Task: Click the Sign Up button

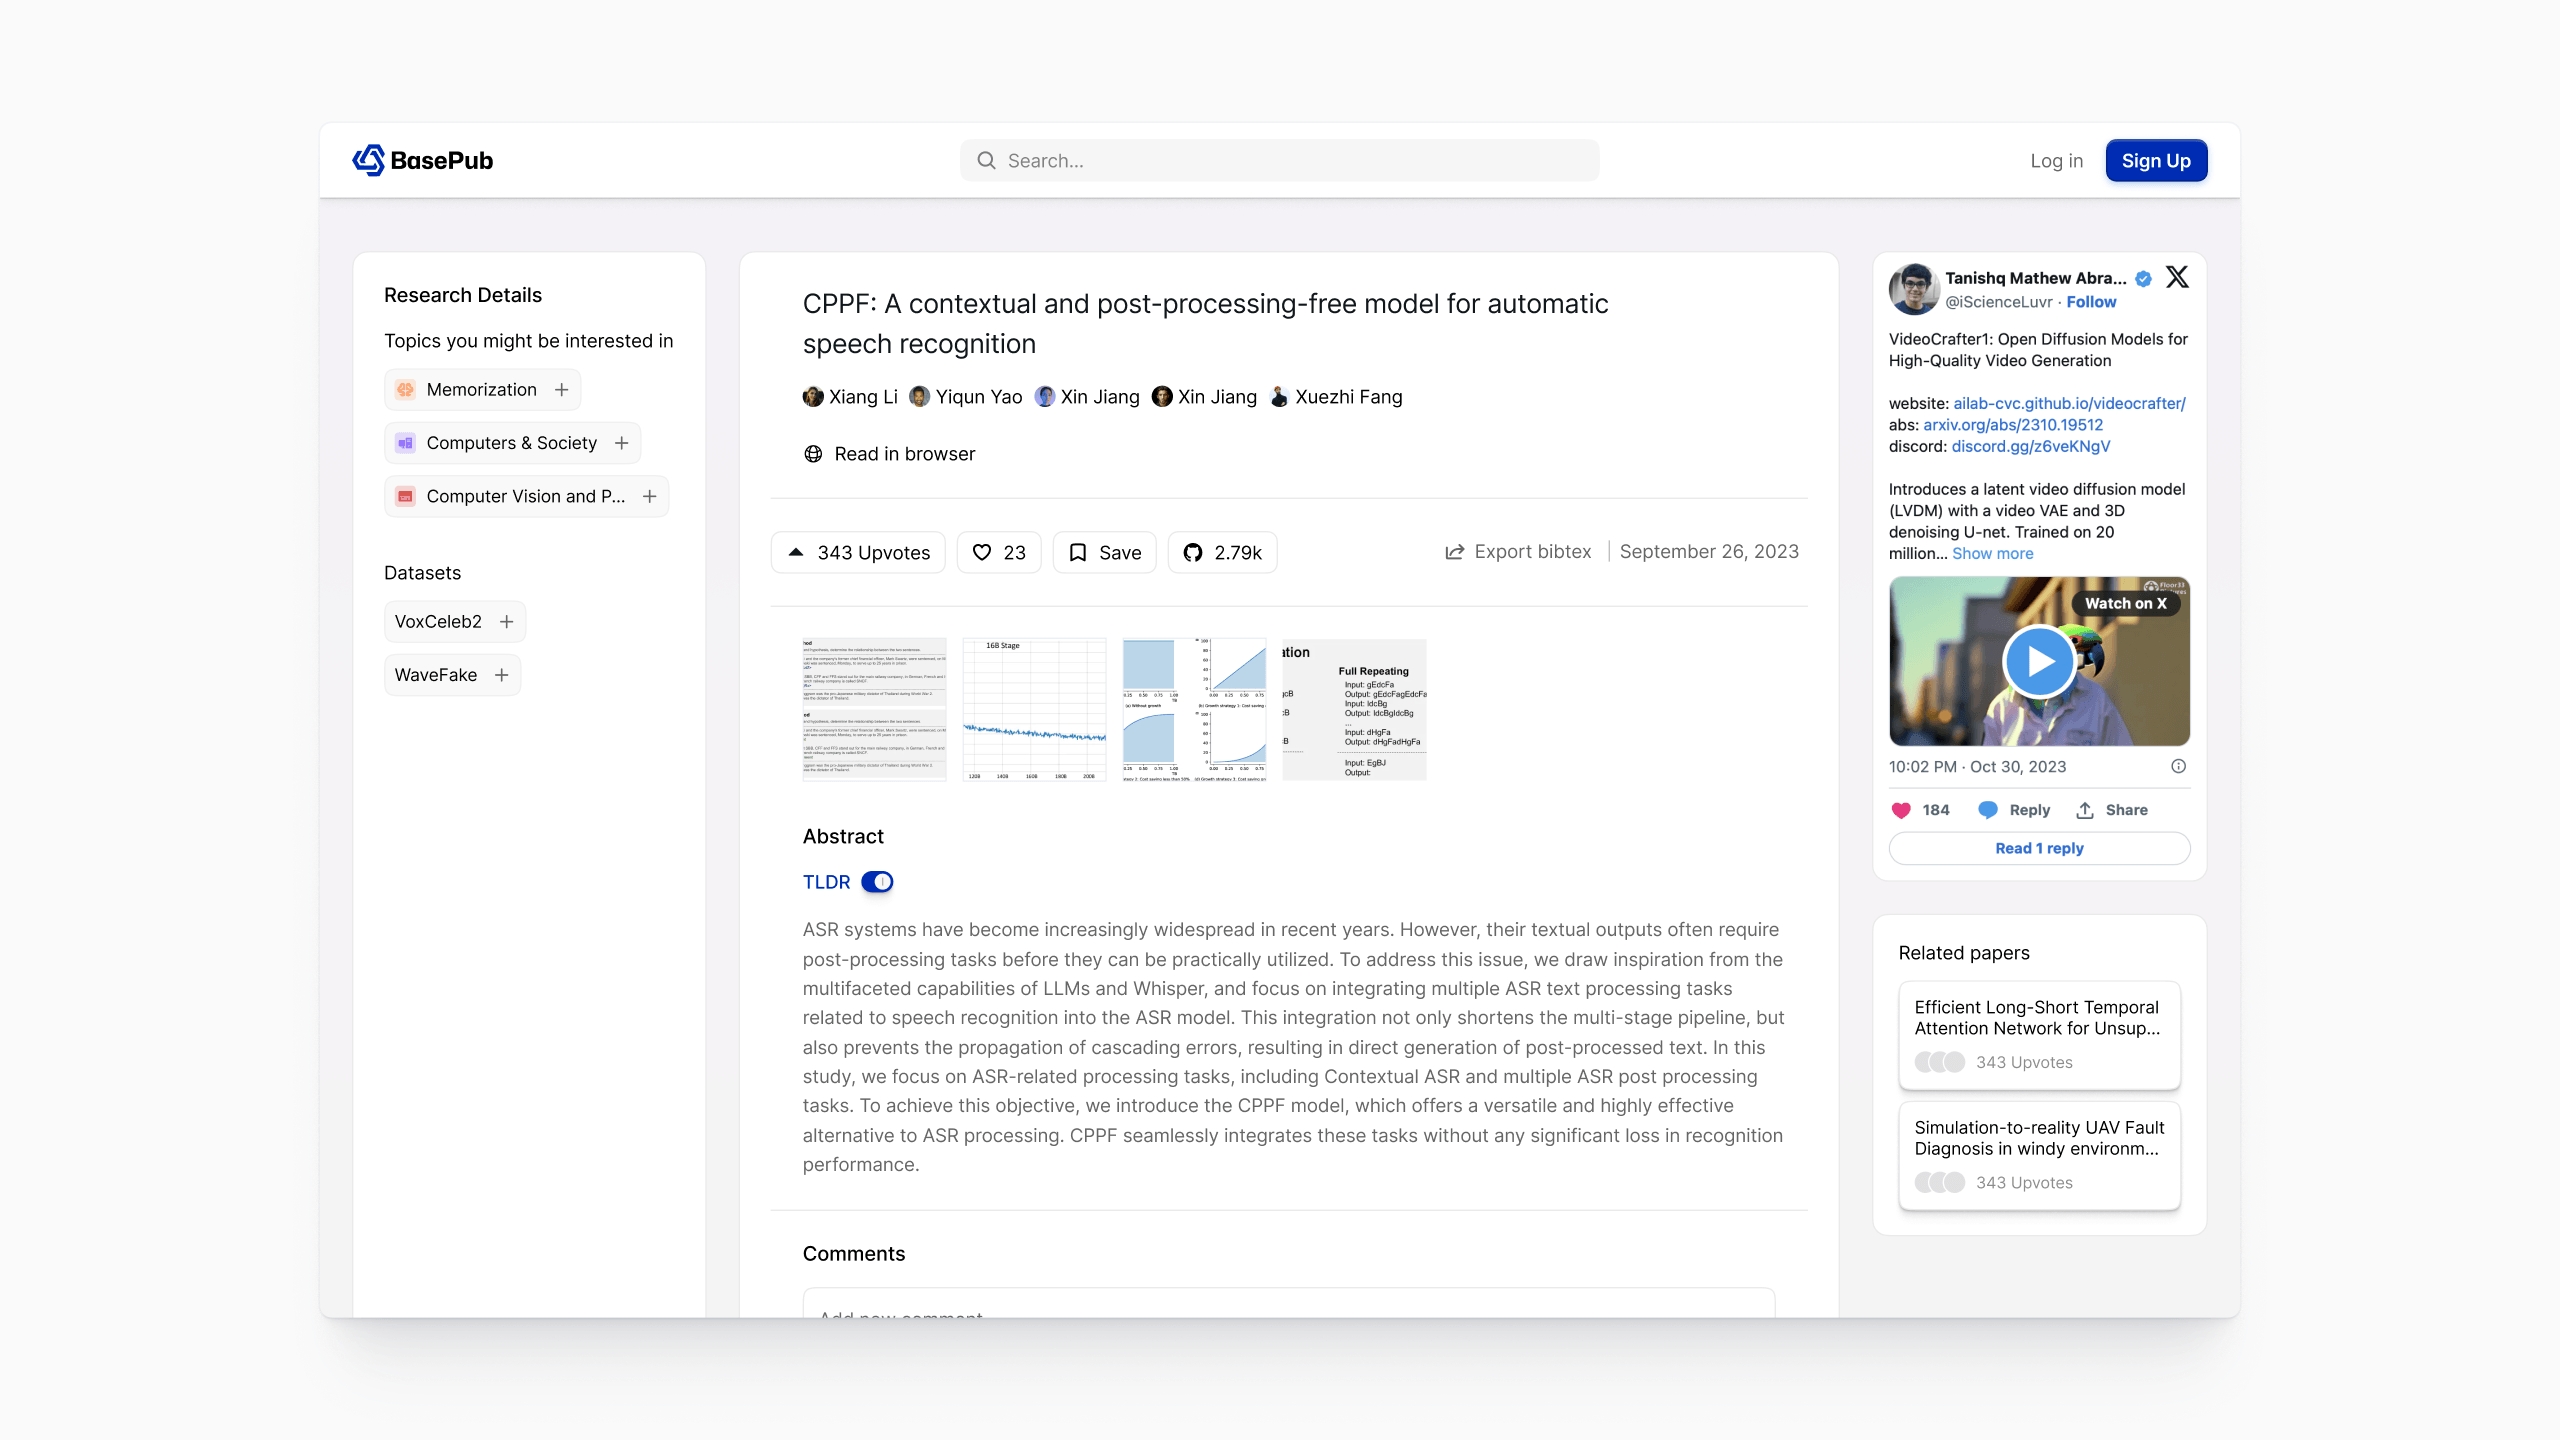Action: (x=2156, y=161)
